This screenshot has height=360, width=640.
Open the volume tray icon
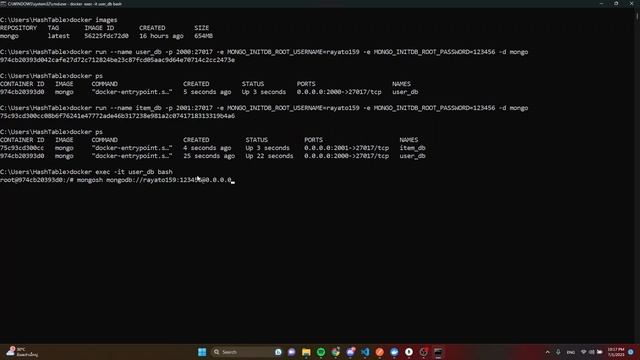tap(591, 352)
